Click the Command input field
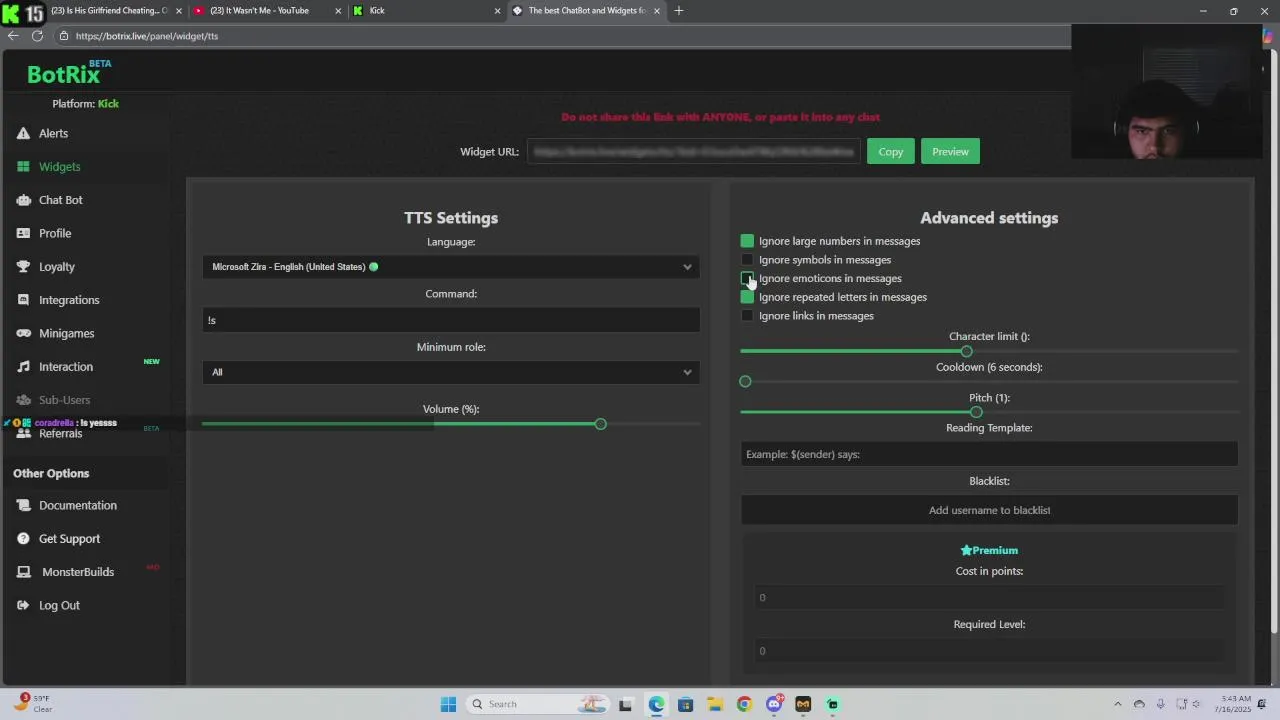This screenshot has height=720, width=1280. pos(451,320)
